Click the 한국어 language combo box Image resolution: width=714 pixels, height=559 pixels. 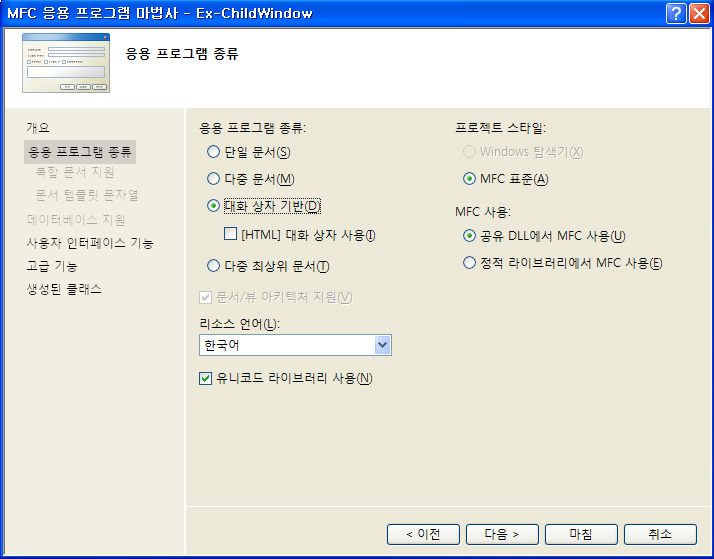295,345
